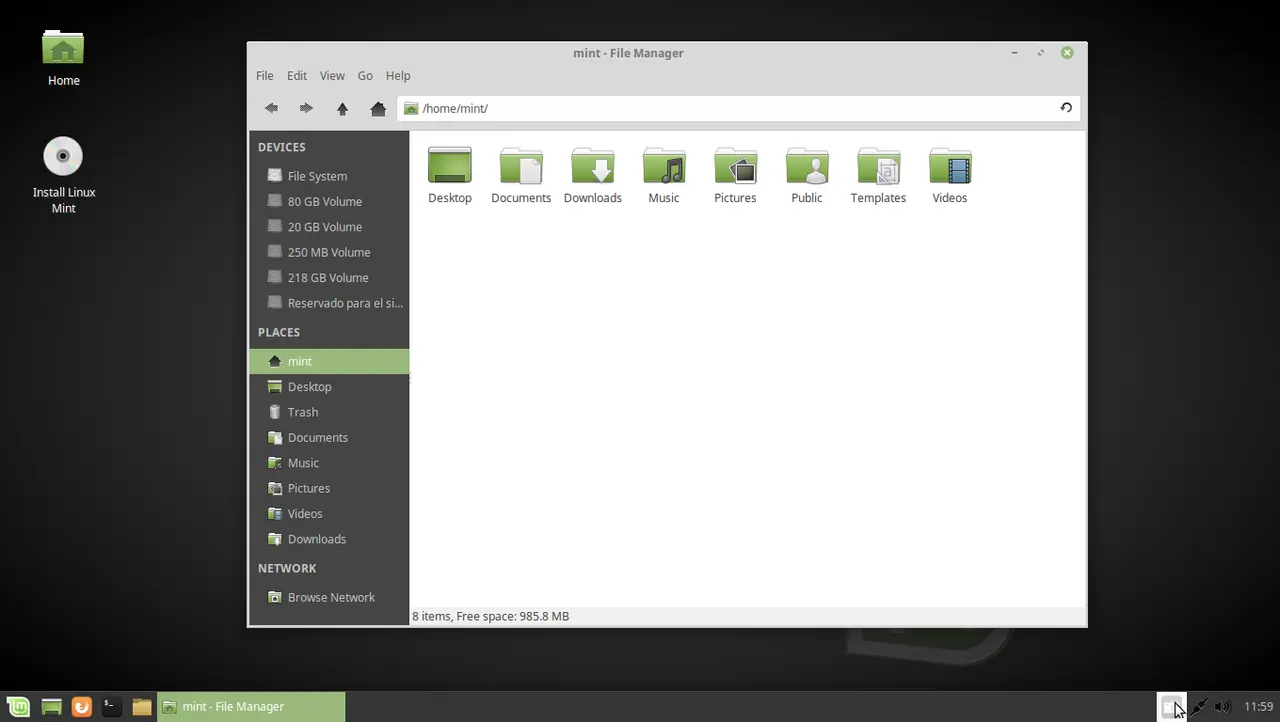Screen dimensions: 1280x722
Task: Click the green Show Desktop taskbar icon
Action: (x=52, y=707)
